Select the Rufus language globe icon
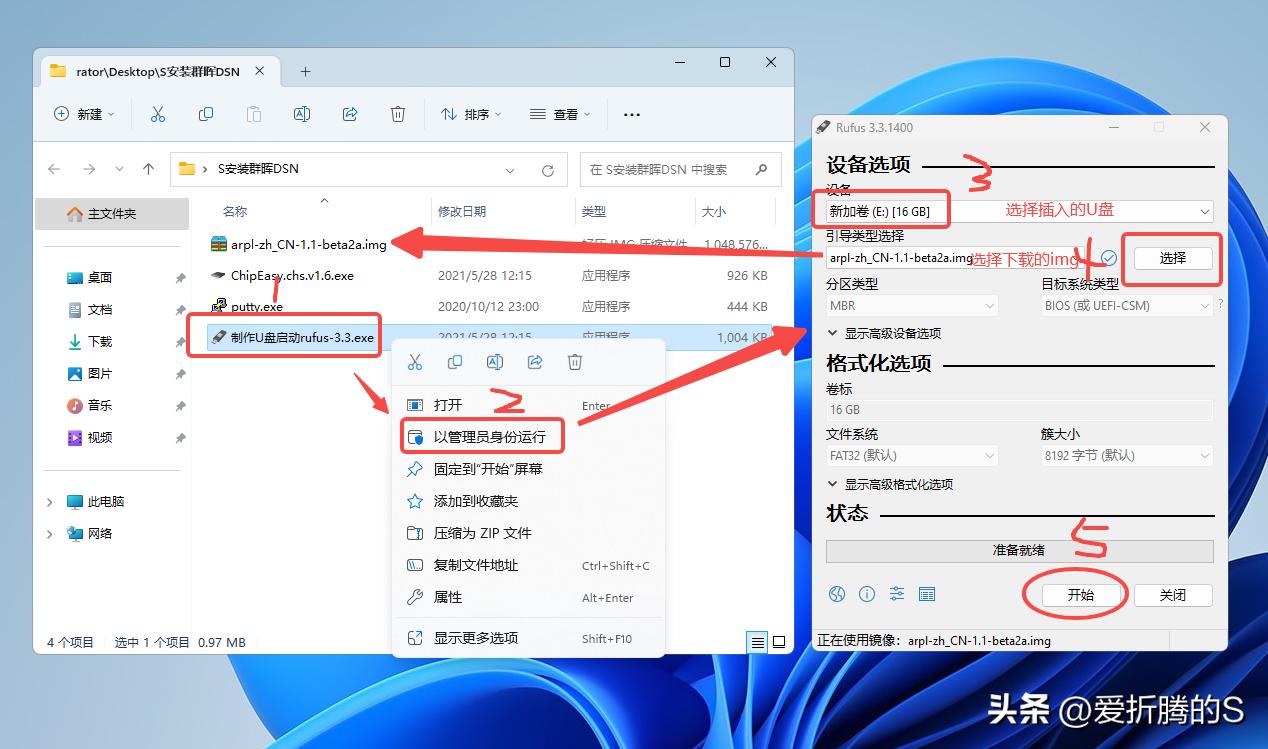 pyautogui.click(x=836, y=593)
